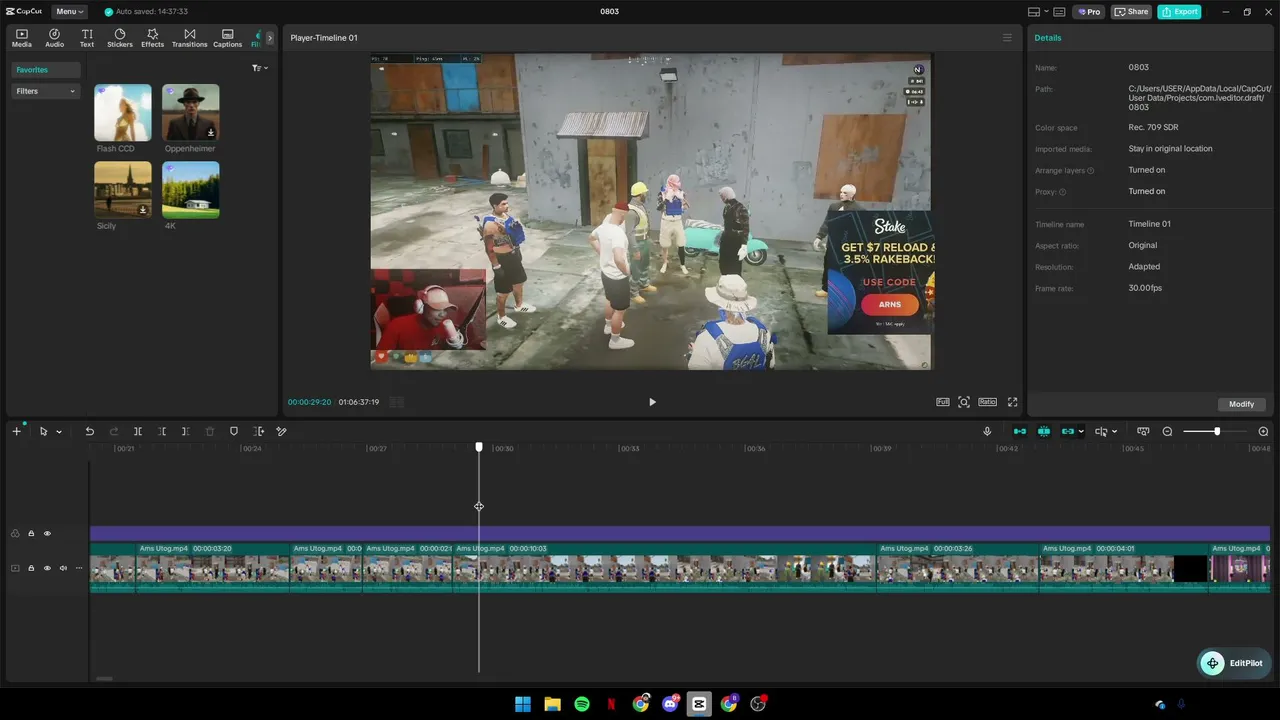Open the player panel options menu

(1007, 38)
